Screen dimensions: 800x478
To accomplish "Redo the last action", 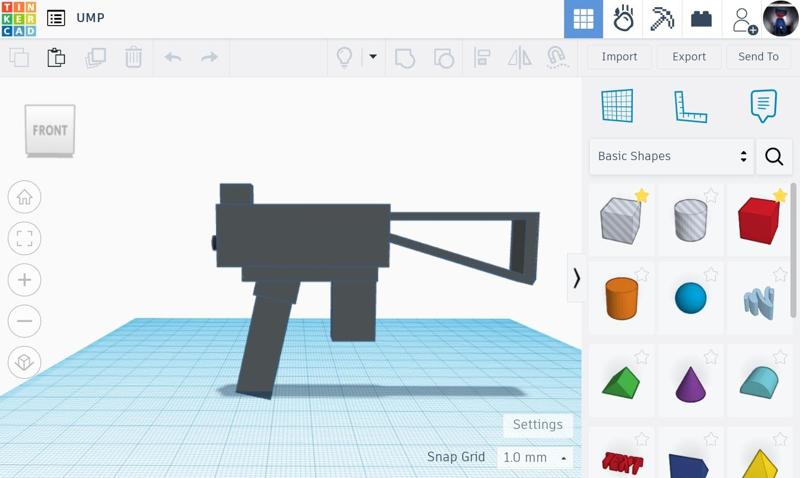I will click(x=209, y=57).
